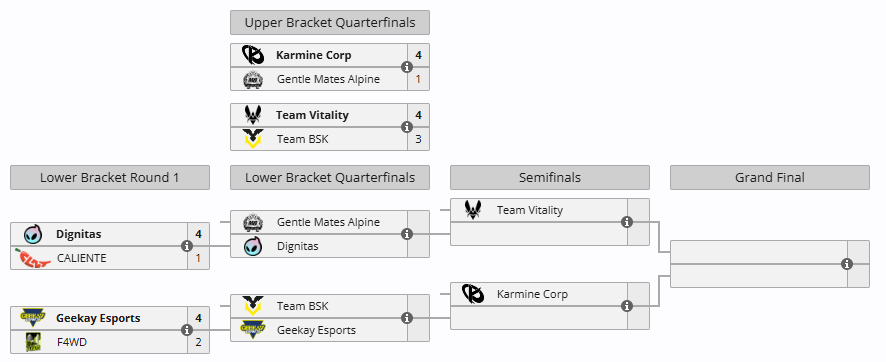The width and height of the screenshot is (886, 362).
Task: Click the Karmine Corp logo in upper quarterfinals
Action: tap(253, 55)
